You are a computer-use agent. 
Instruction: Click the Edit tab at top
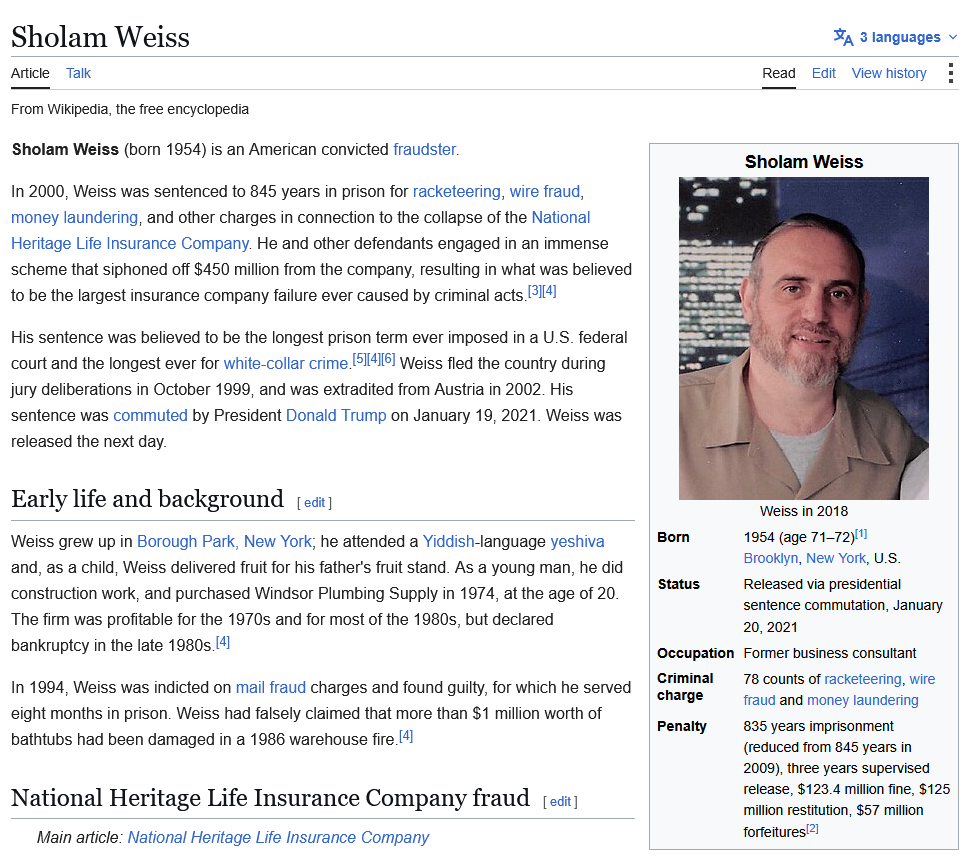(823, 73)
